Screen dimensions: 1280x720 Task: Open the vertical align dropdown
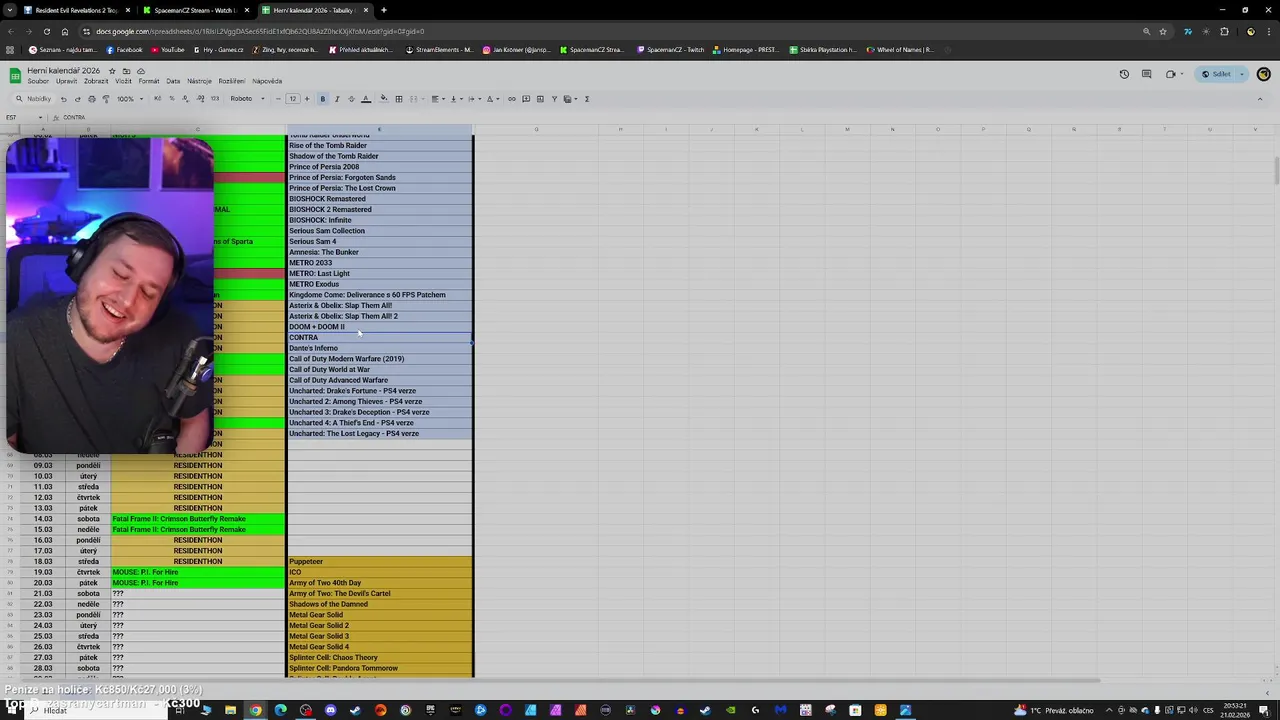(x=455, y=99)
